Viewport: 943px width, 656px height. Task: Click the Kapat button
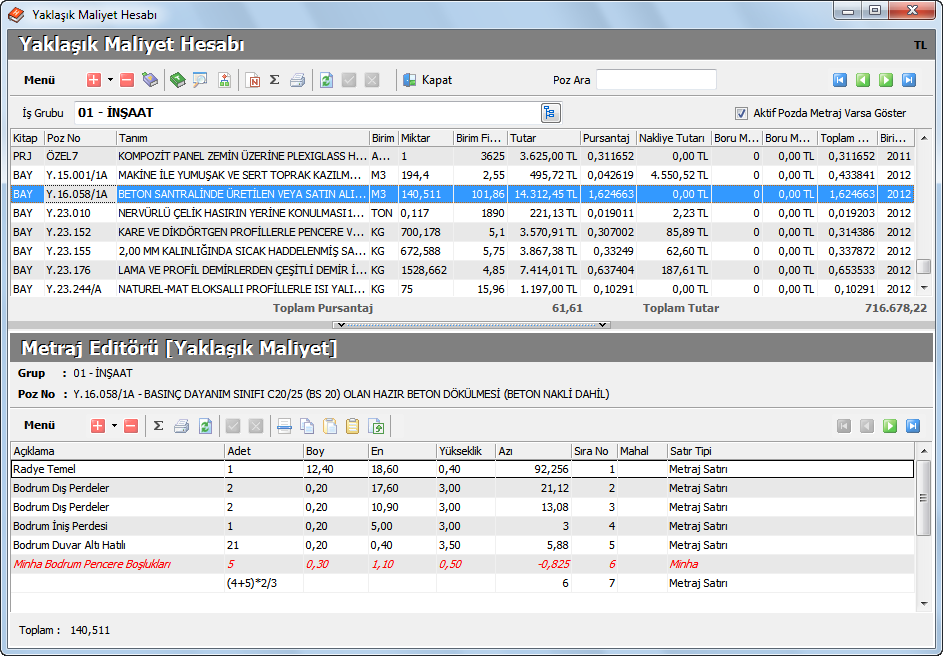[x=427, y=80]
